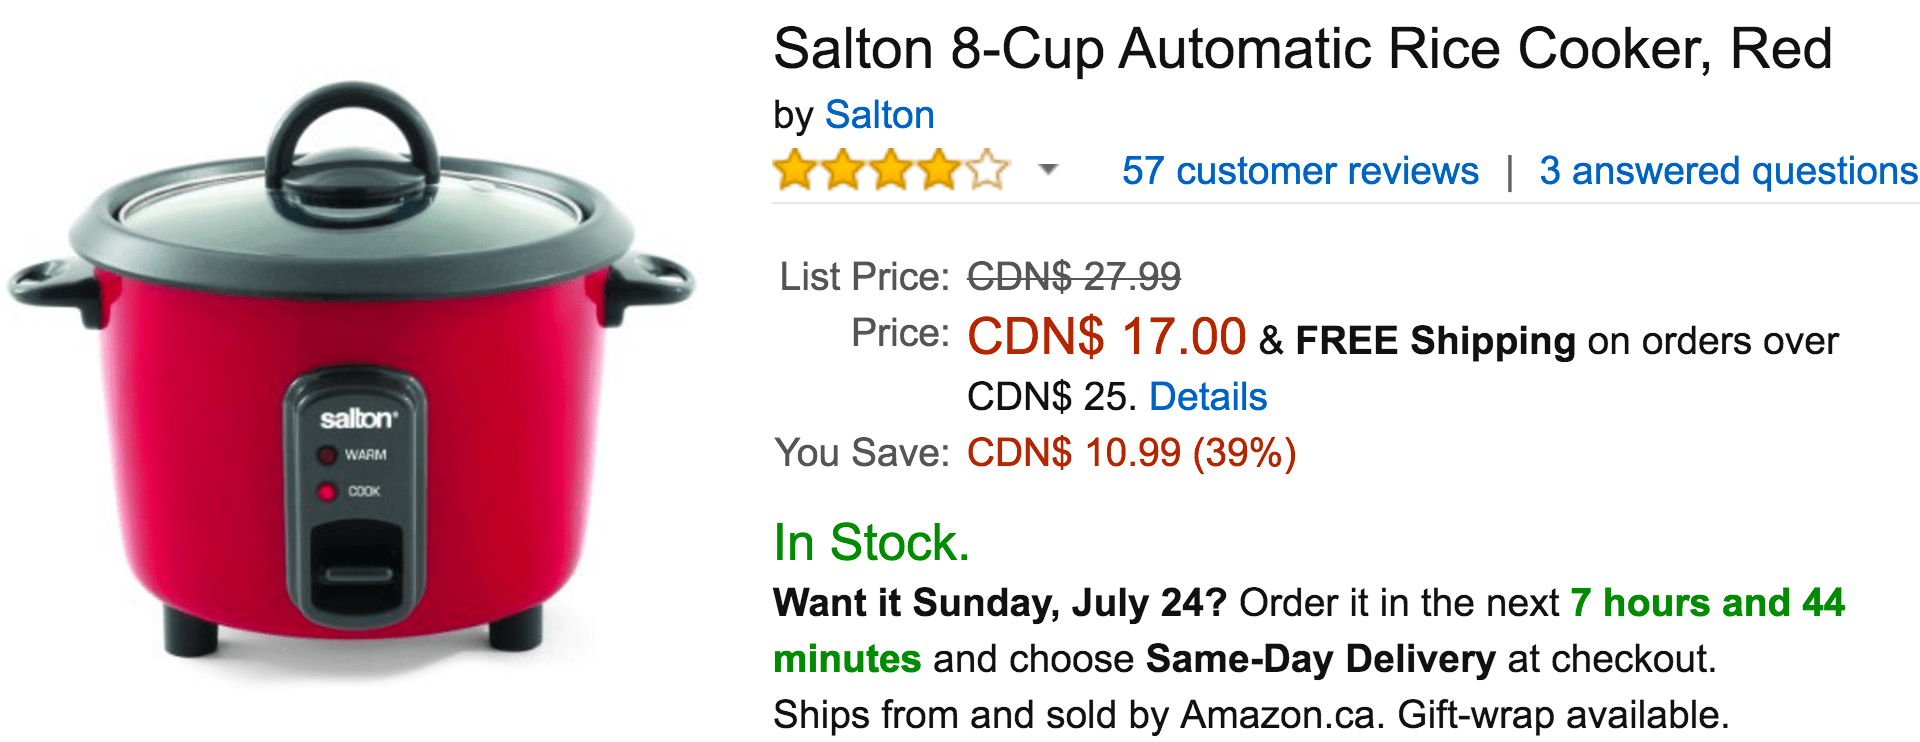Click the empty fifth rating star
This screenshot has height=742, width=1920.
988,170
